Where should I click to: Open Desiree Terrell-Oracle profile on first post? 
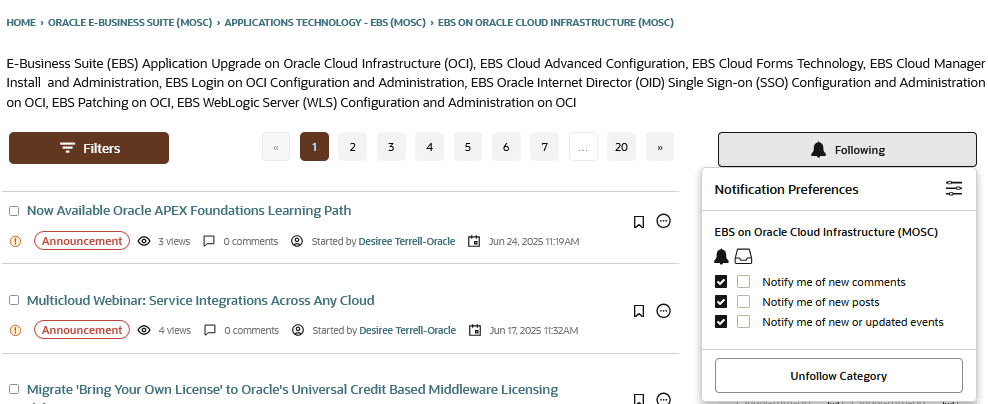407,241
